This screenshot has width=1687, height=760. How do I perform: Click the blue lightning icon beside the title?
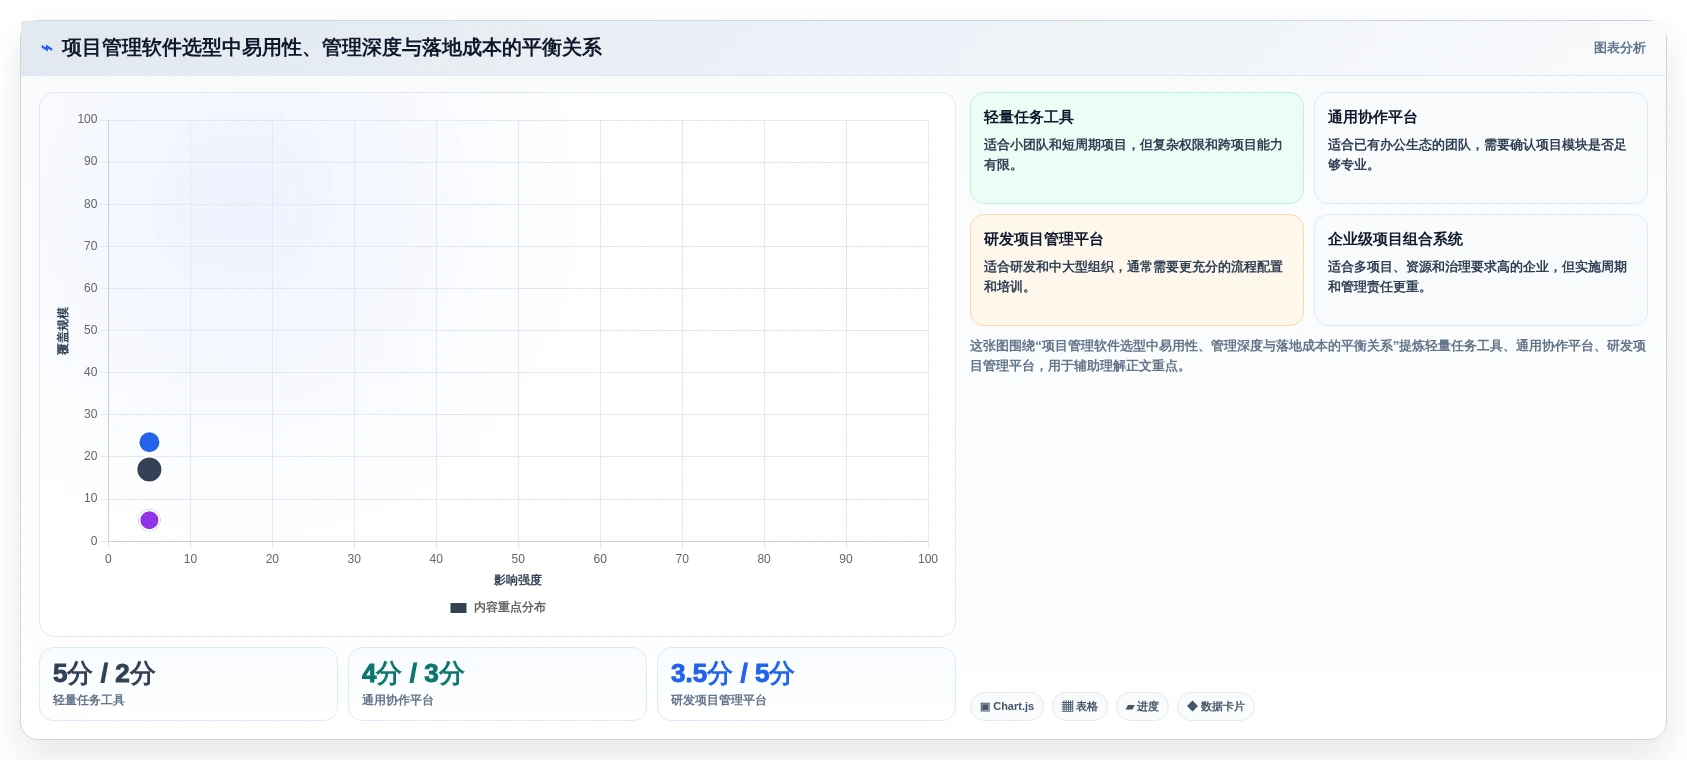(47, 48)
